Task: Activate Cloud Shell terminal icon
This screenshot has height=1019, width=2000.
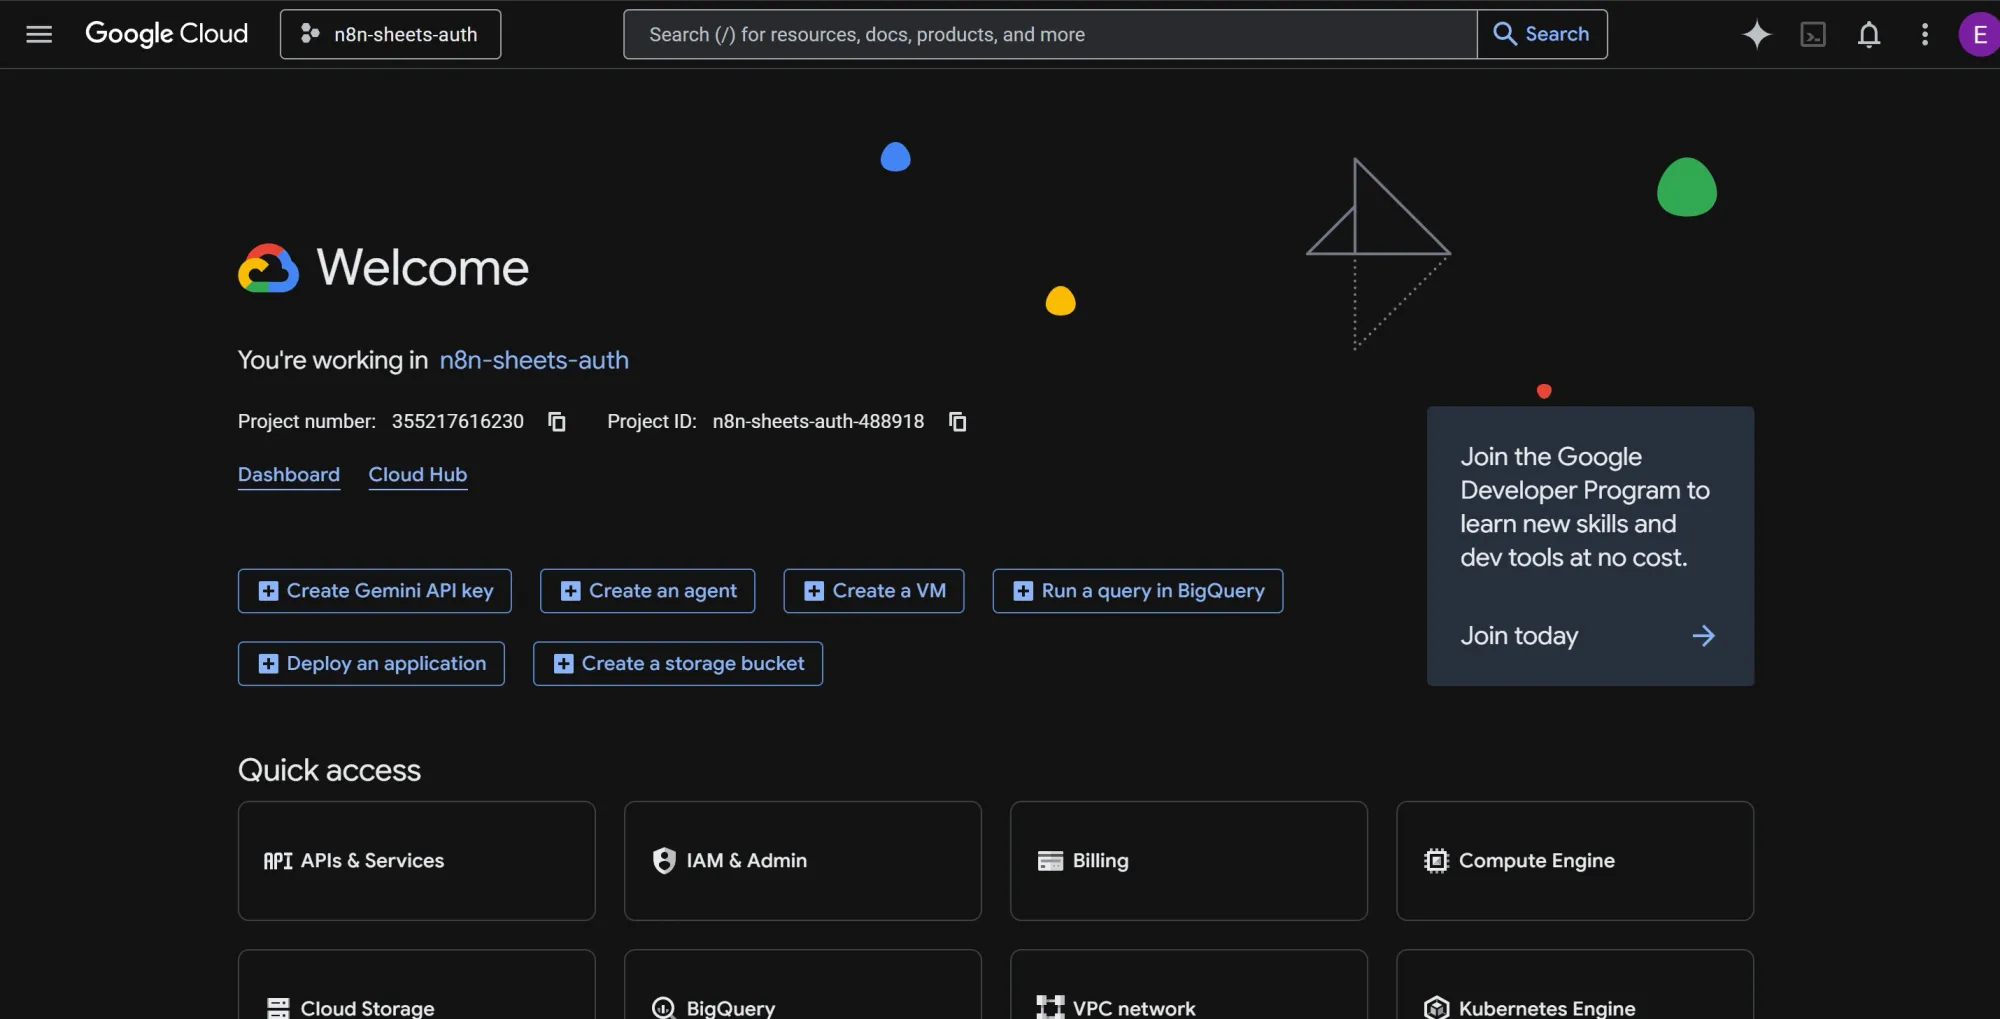Action: point(1813,34)
